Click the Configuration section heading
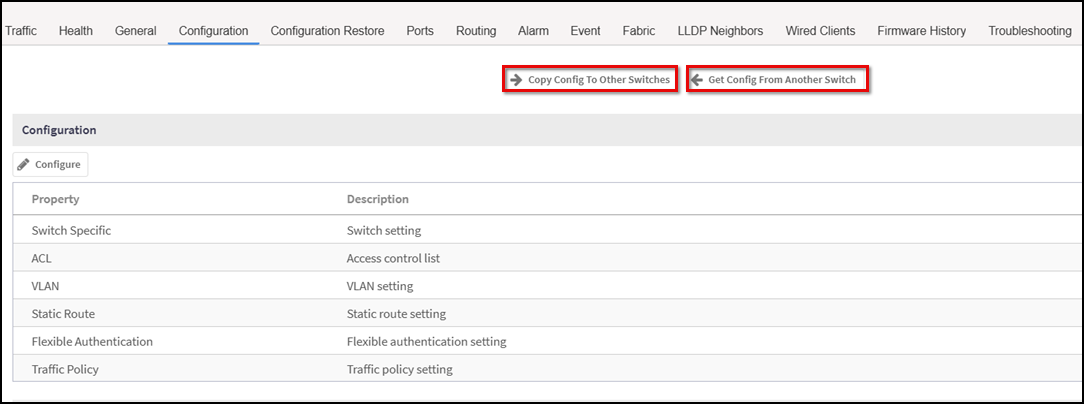Screen dimensions: 1084x404 59,130
